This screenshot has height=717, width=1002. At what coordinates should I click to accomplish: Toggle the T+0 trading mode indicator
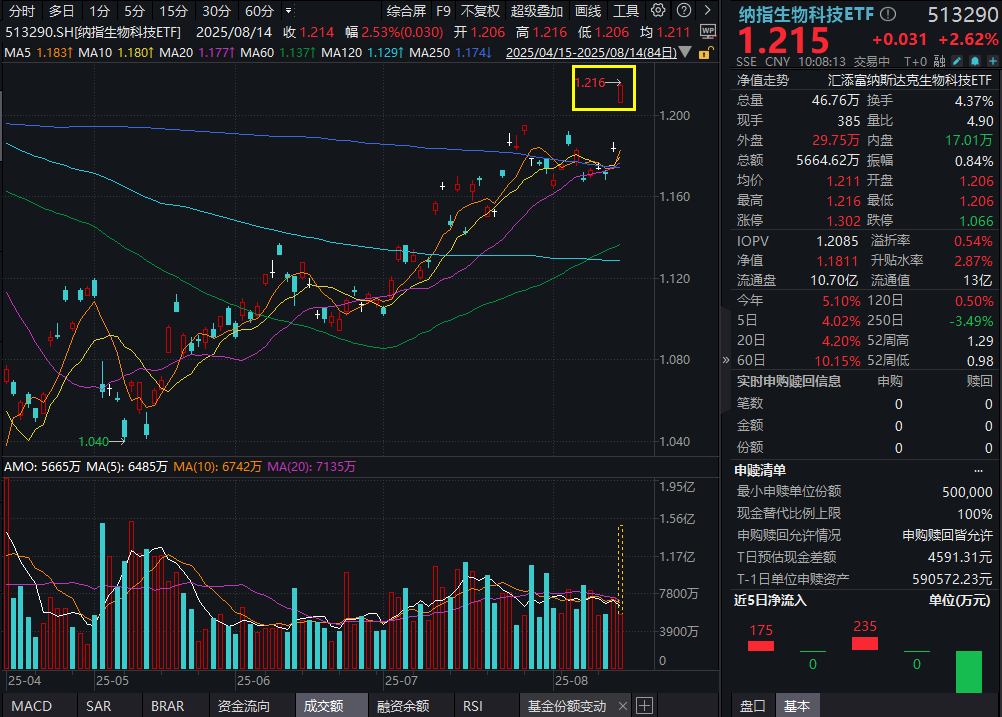click(x=913, y=61)
